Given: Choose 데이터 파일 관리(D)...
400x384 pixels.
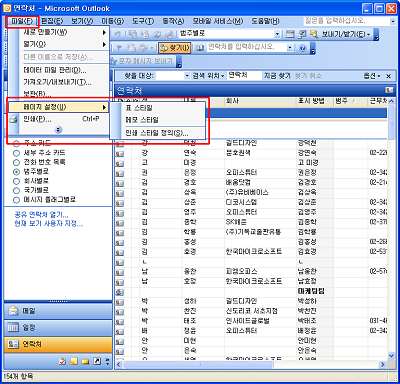Looking at the screenshot, I should 55,70.
